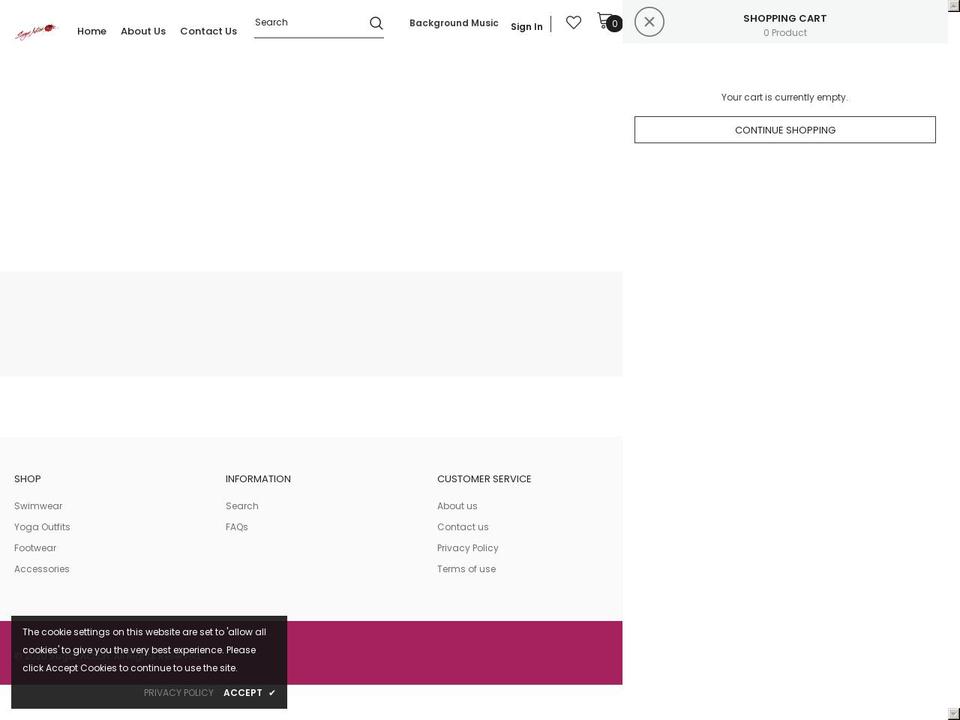Image resolution: width=960 pixels, height=720 pixels.
Task: Open Privacy Policy from cookie banner
Action: click(x=178, y=692)
